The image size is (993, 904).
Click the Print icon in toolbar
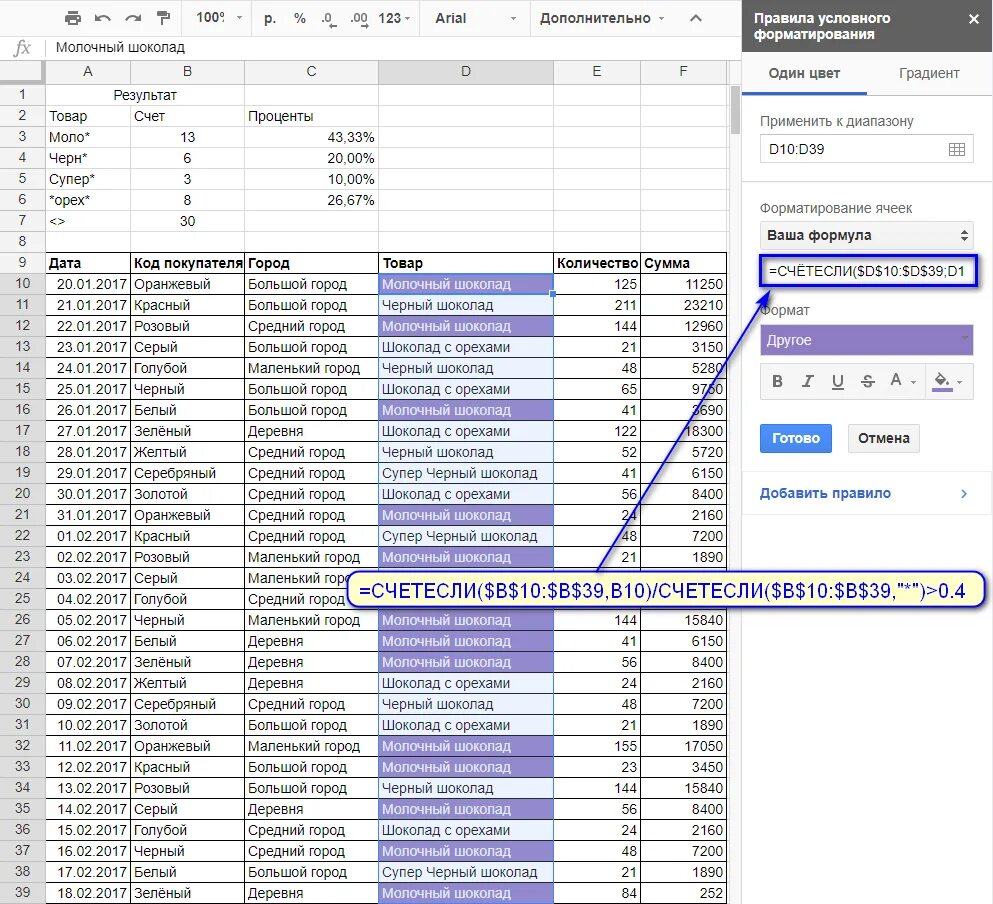click(x=73, y=18)
